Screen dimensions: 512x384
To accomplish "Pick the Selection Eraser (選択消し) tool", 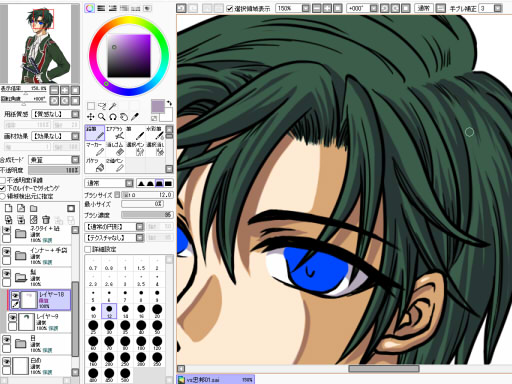I will click(155, 149).
